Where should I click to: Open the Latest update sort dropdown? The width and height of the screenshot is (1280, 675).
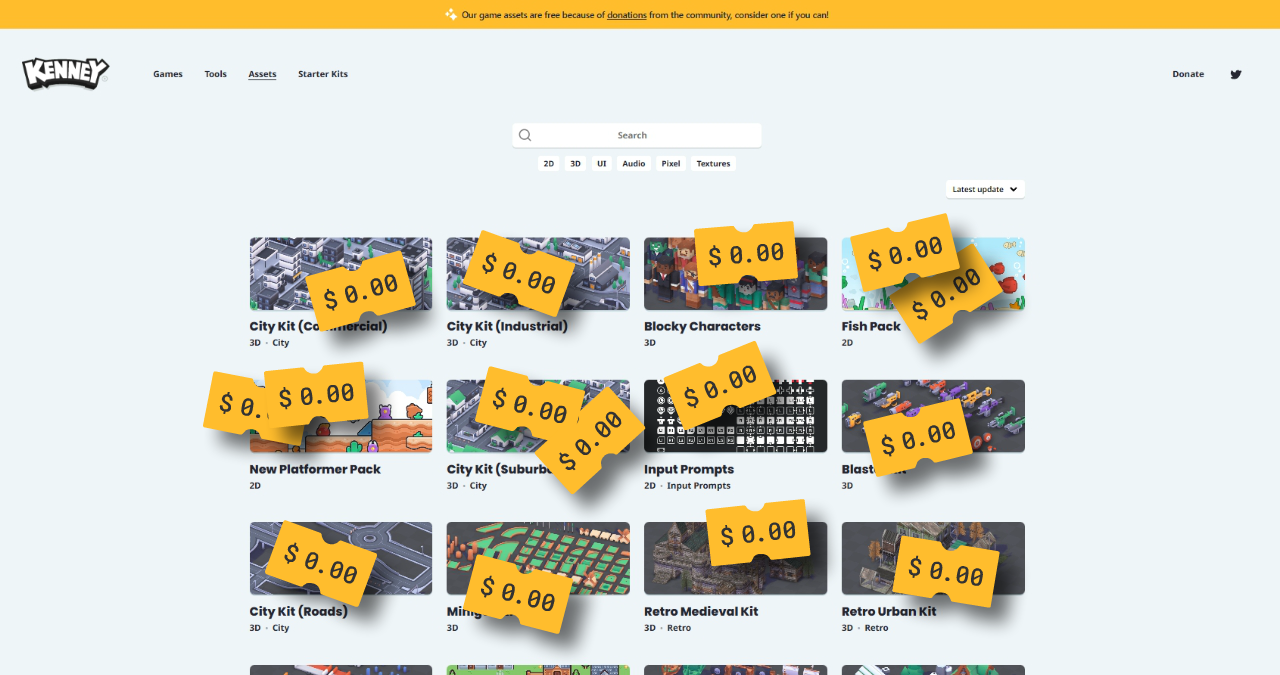(985, 189)
